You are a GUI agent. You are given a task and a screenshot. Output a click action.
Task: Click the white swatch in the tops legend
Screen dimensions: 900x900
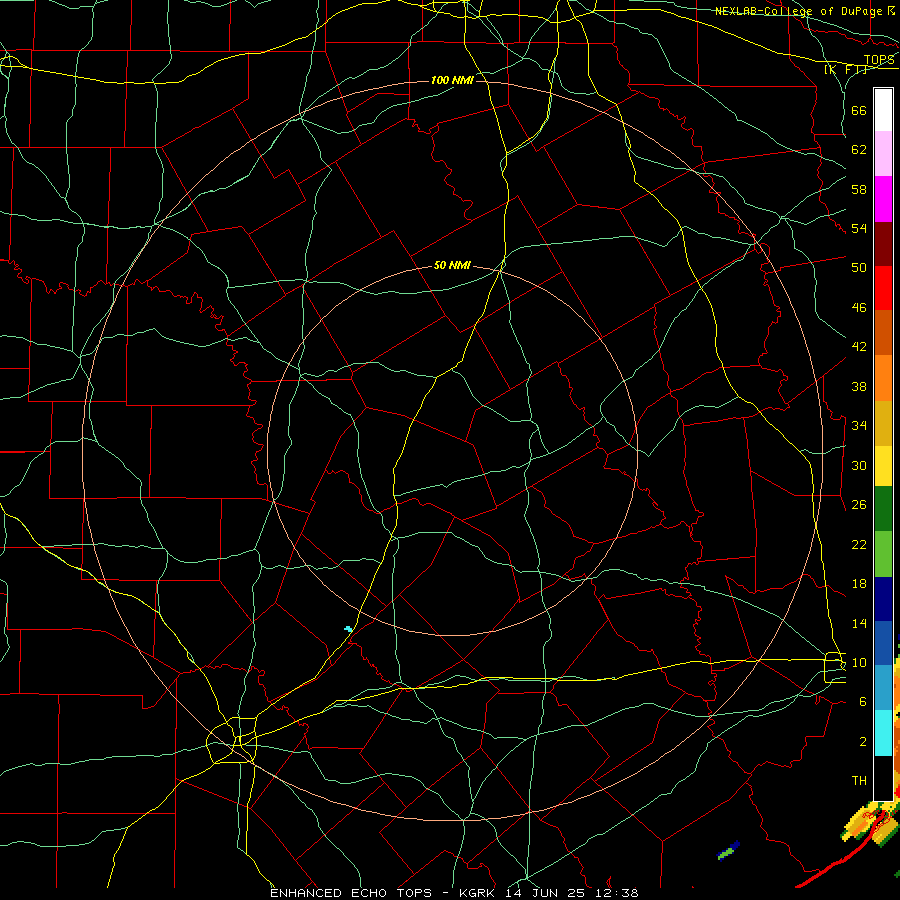[x=883, y=110]
